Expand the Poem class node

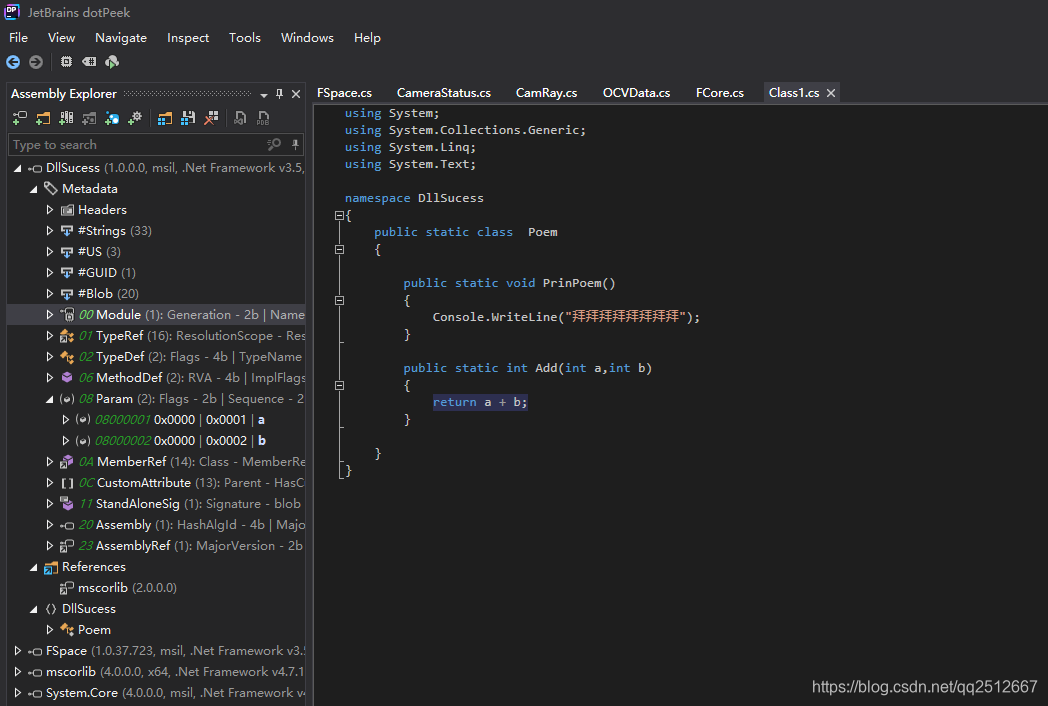(49, 630)
